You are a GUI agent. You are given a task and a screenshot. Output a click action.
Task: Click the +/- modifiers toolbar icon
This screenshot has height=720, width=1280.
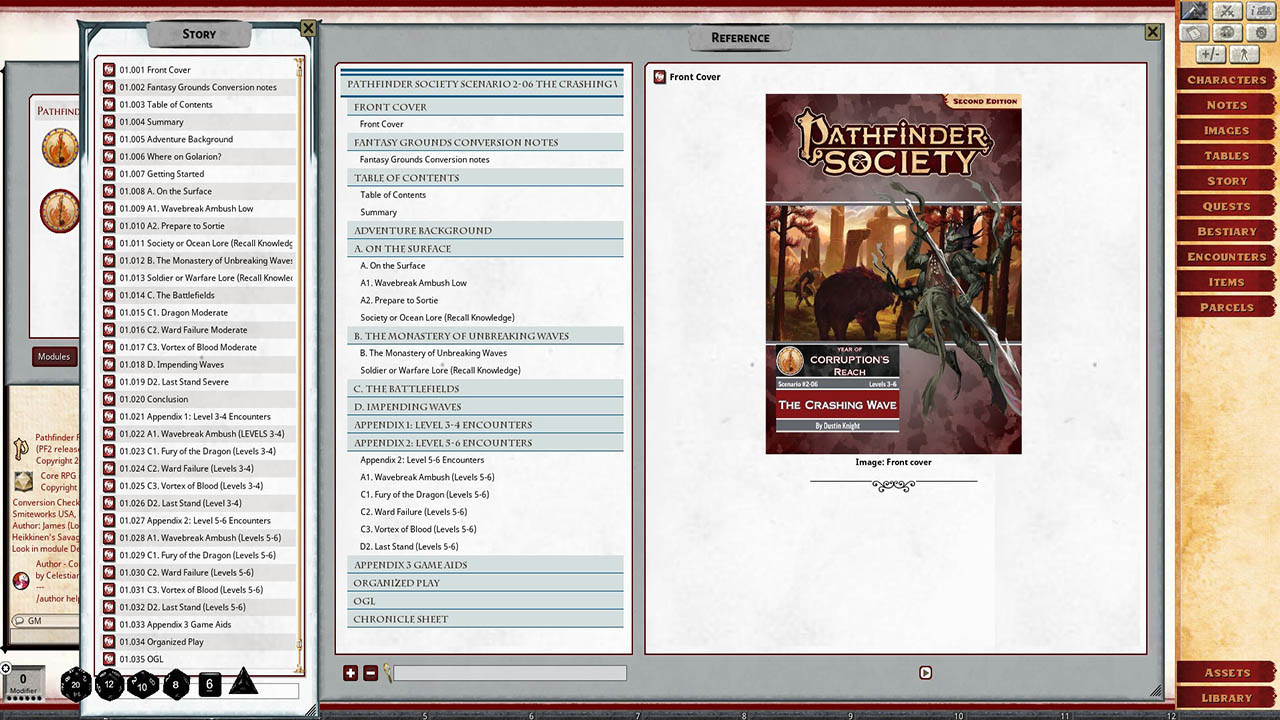(x=1211, y=53)
